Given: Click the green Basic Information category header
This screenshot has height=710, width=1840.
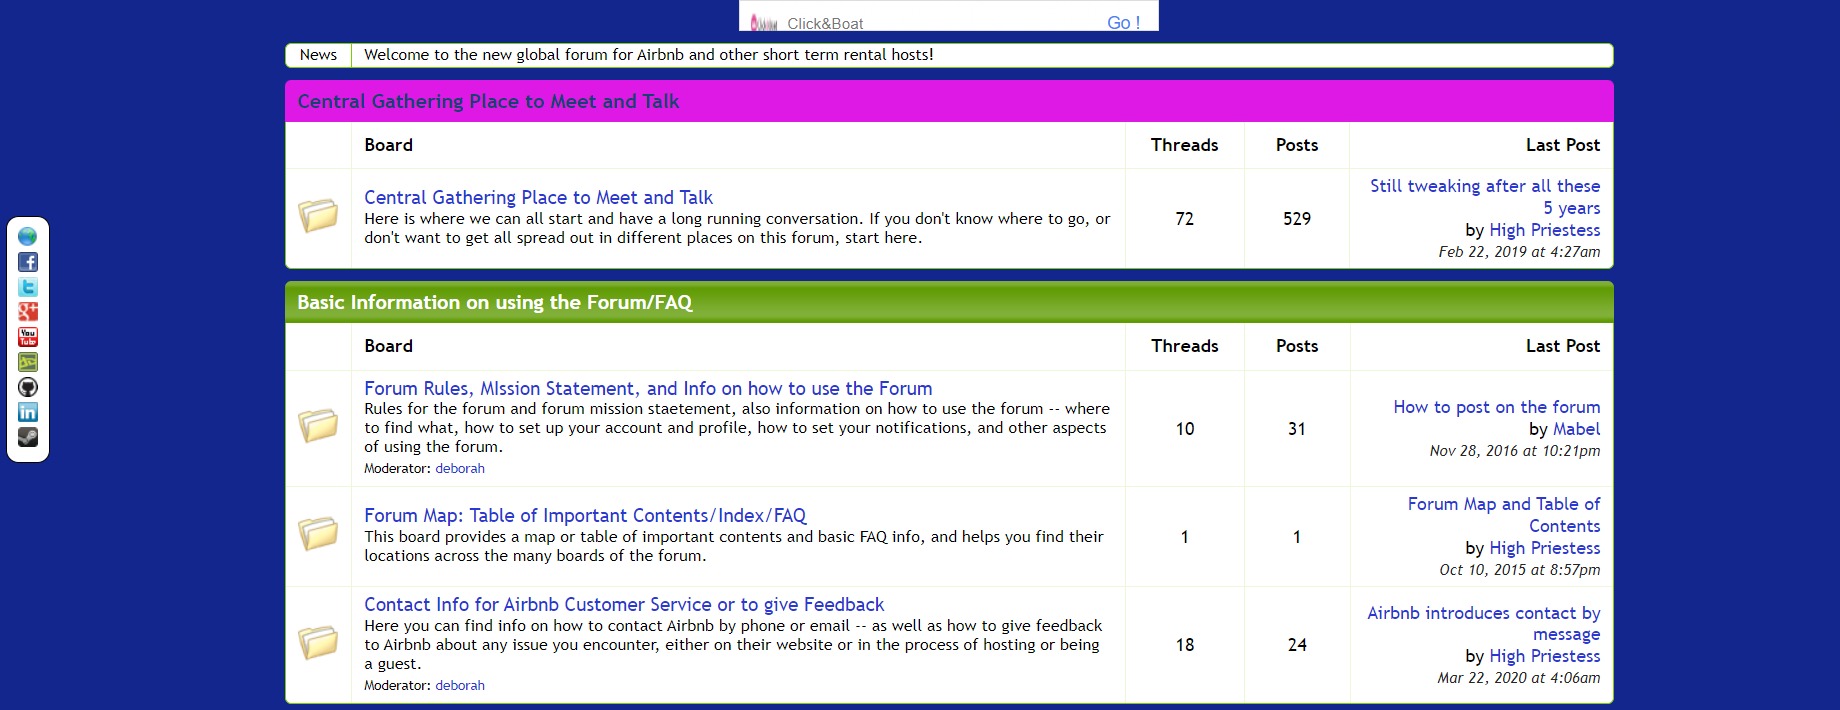Looking at the screenshot, I should tap(495, 302).
